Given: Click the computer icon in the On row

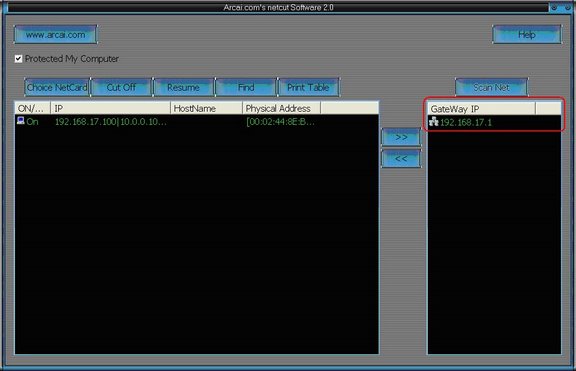Looking at the screenshot, I should (x=21, y=120).
